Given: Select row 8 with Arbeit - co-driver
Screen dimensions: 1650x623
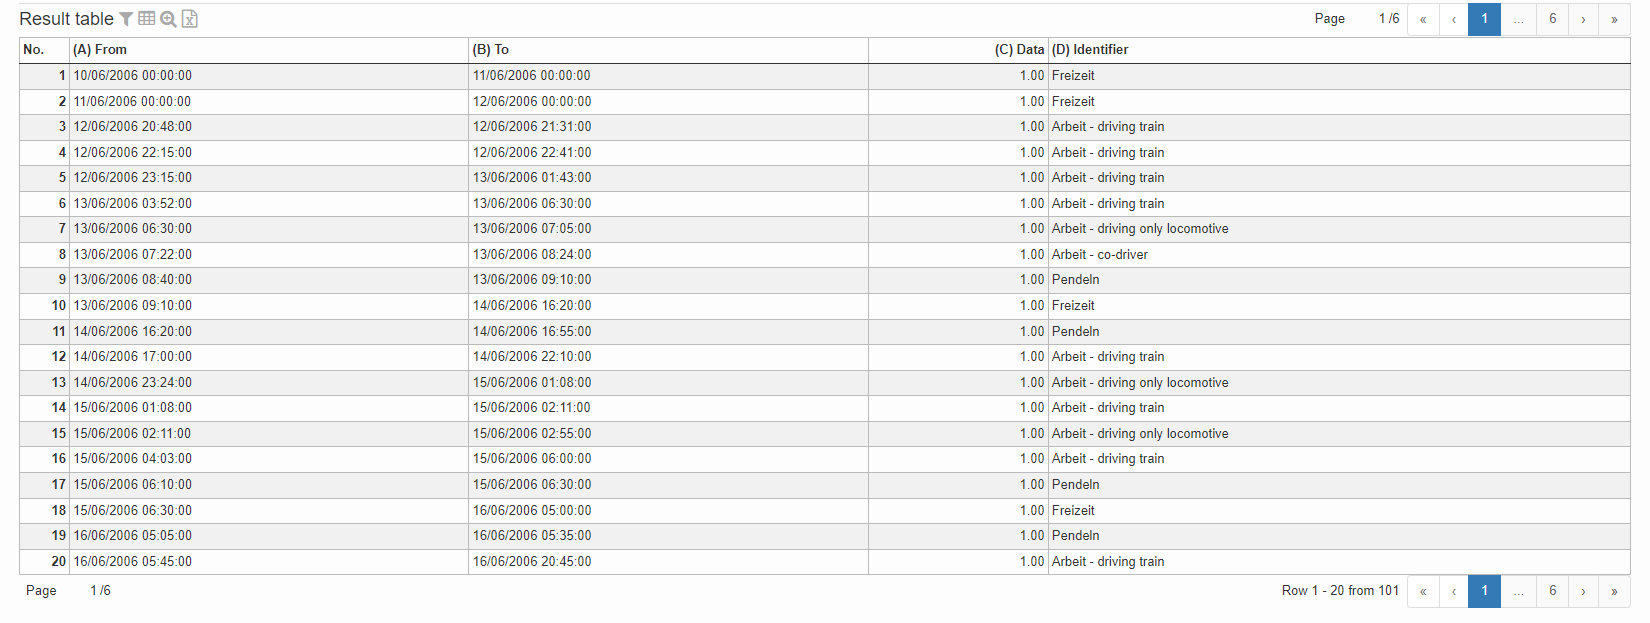Looking at the screenshot, I should point(1099,255).
